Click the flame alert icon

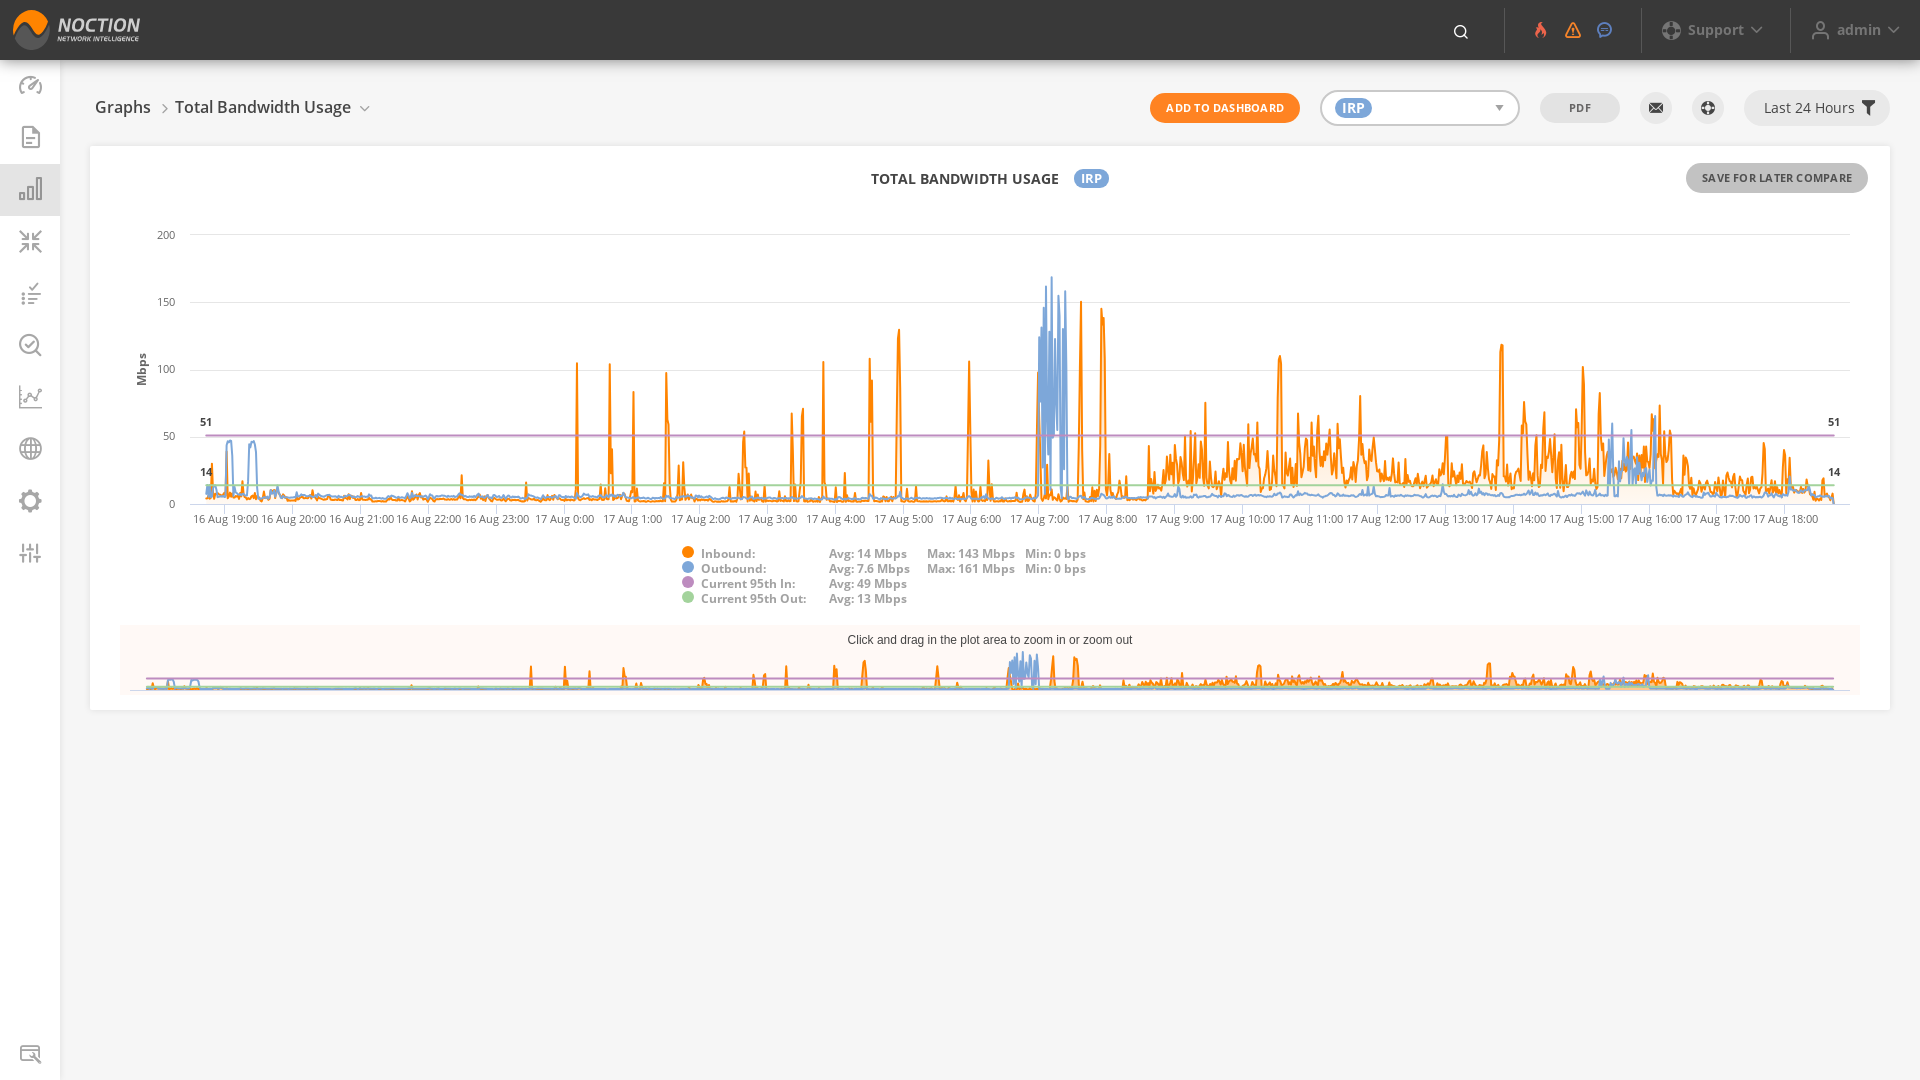1541,30
